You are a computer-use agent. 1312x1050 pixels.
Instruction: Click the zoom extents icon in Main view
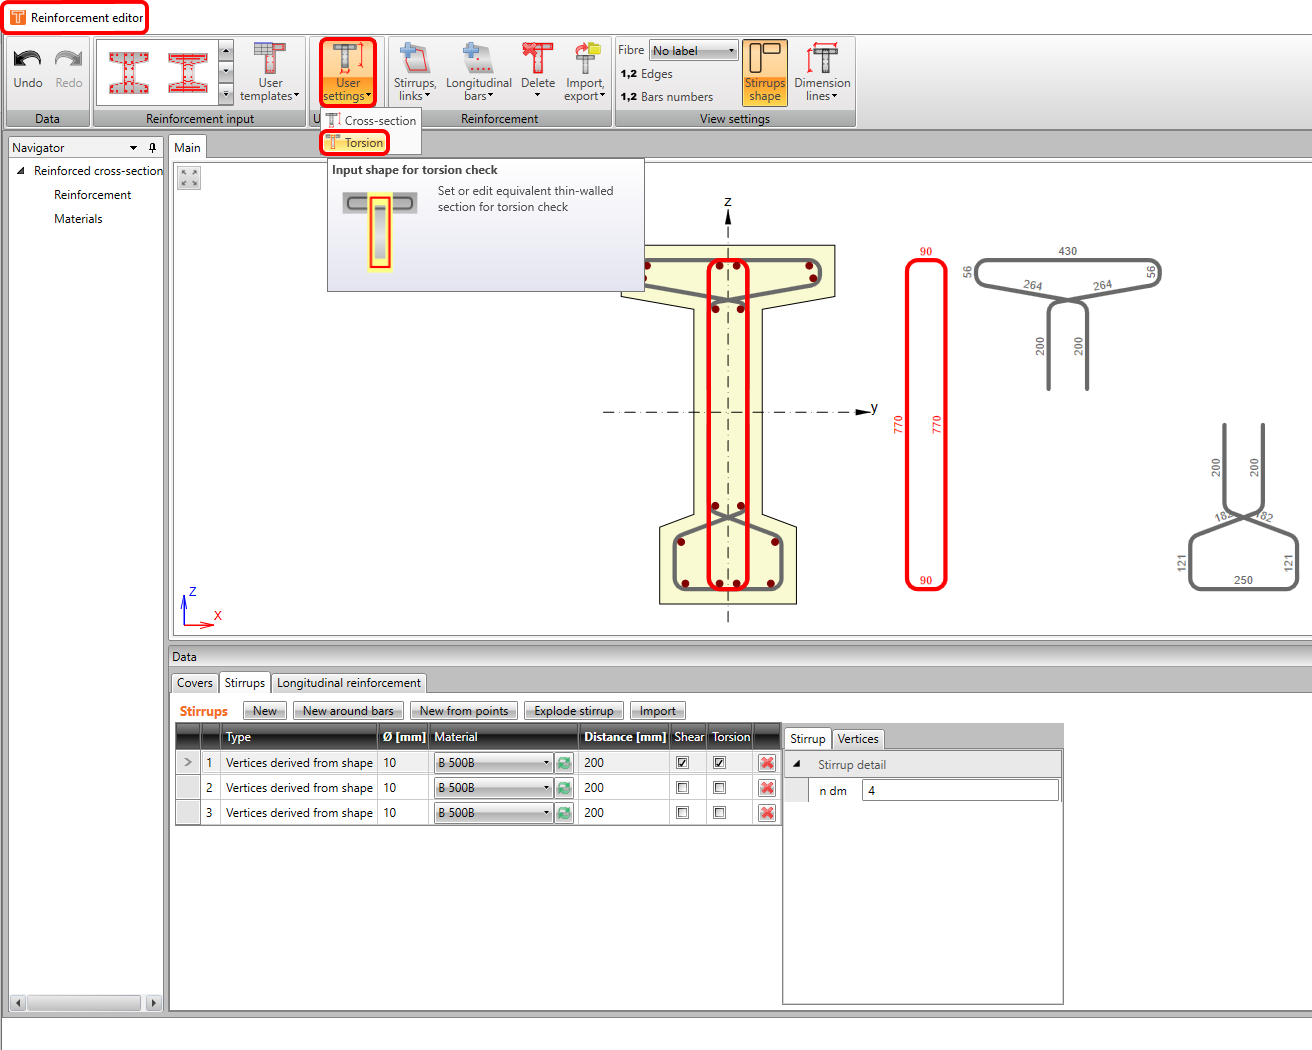[189, 178]
